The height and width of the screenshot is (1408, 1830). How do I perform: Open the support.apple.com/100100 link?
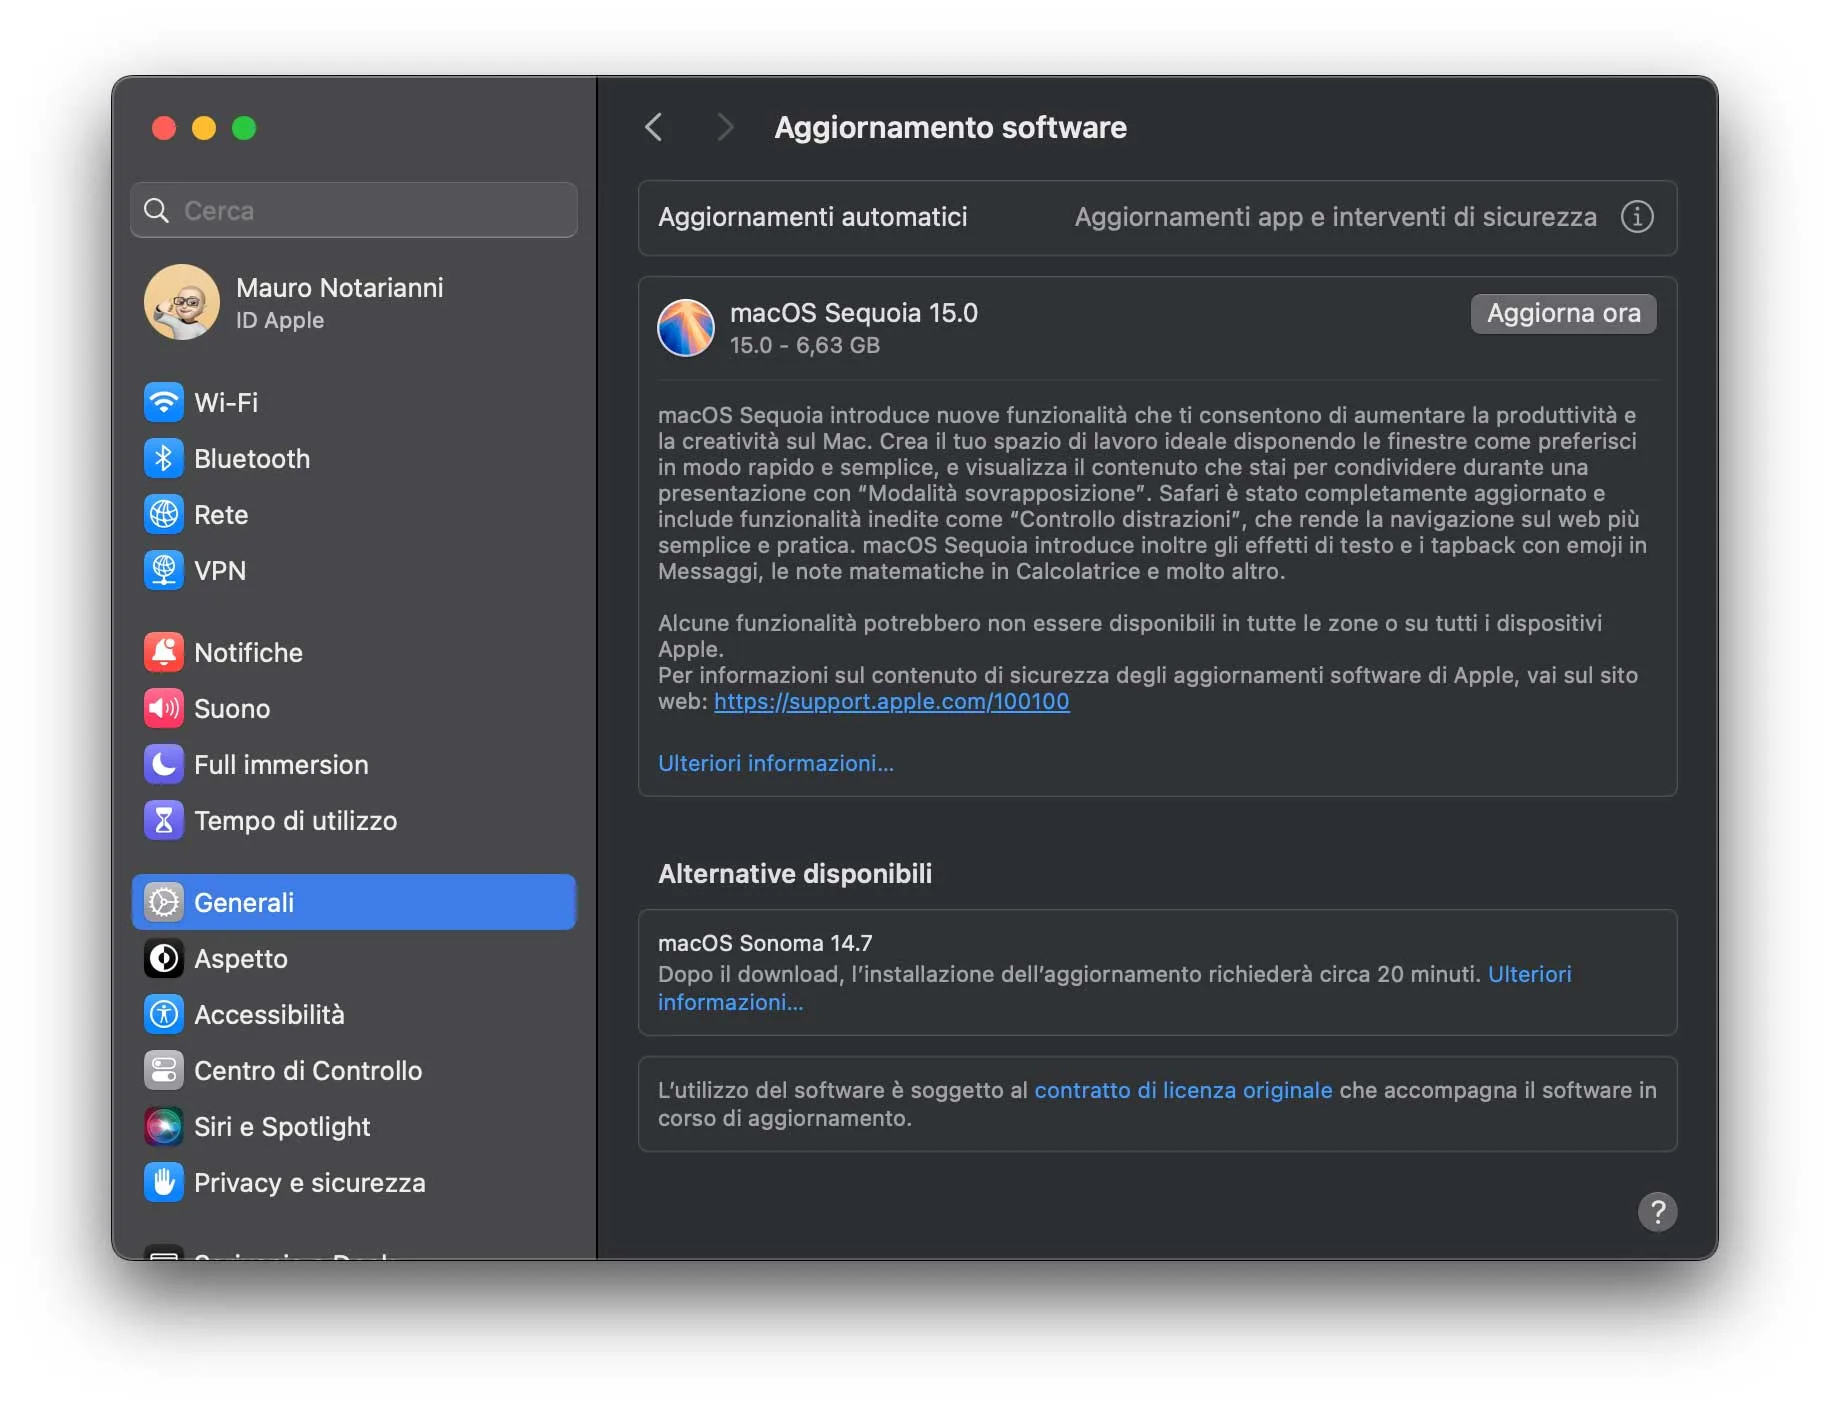(892, 701)
